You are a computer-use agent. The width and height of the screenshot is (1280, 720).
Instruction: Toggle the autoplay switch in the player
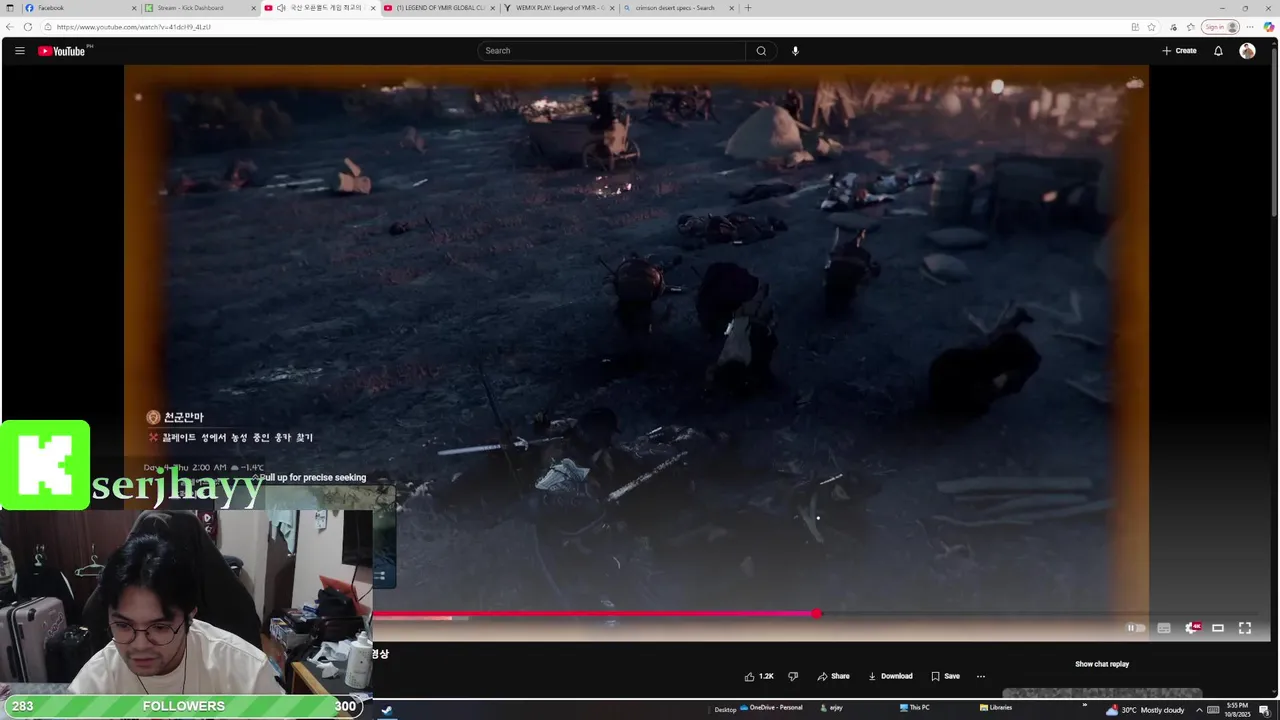click(x=1136, y=628)
